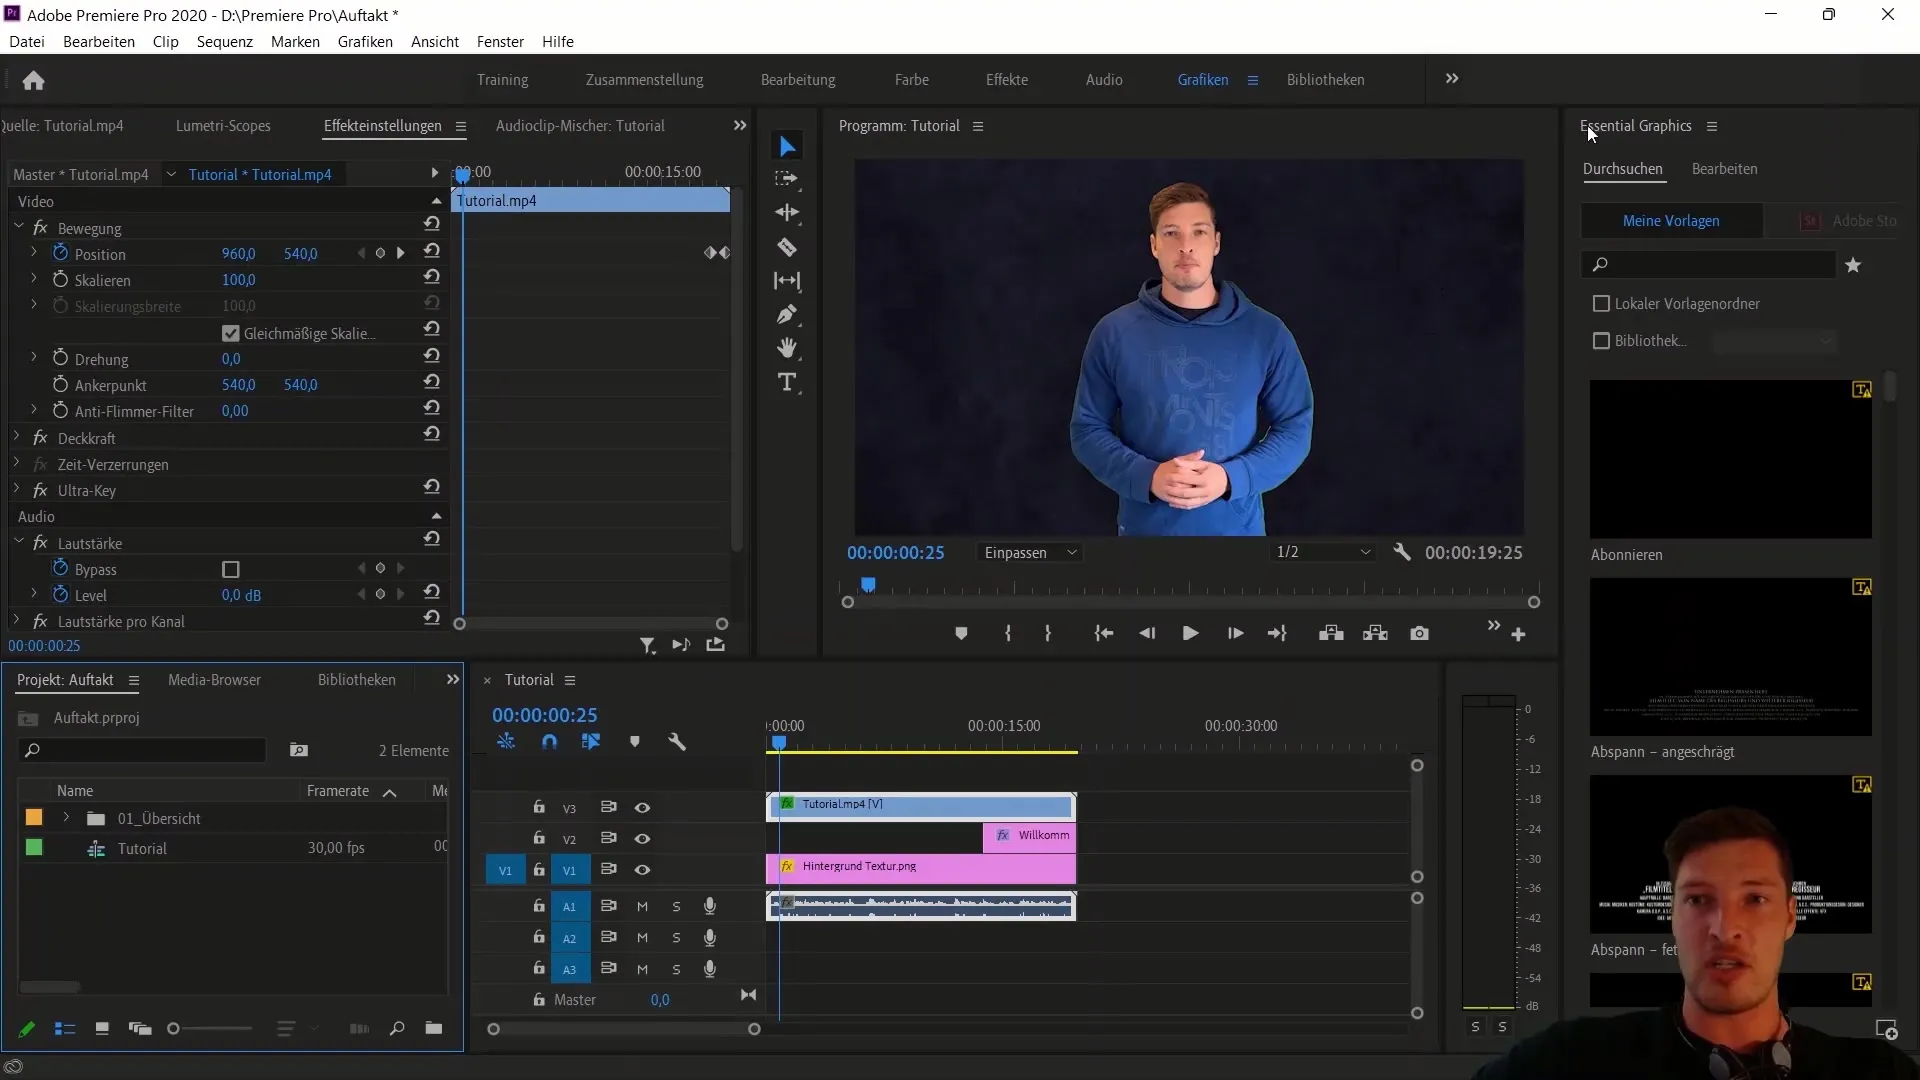Toggle Gleichmäßige Skalierung checkbox
Viewport: 1920px width, 1080px height.
pyautogui.click(x=231, y=333)
